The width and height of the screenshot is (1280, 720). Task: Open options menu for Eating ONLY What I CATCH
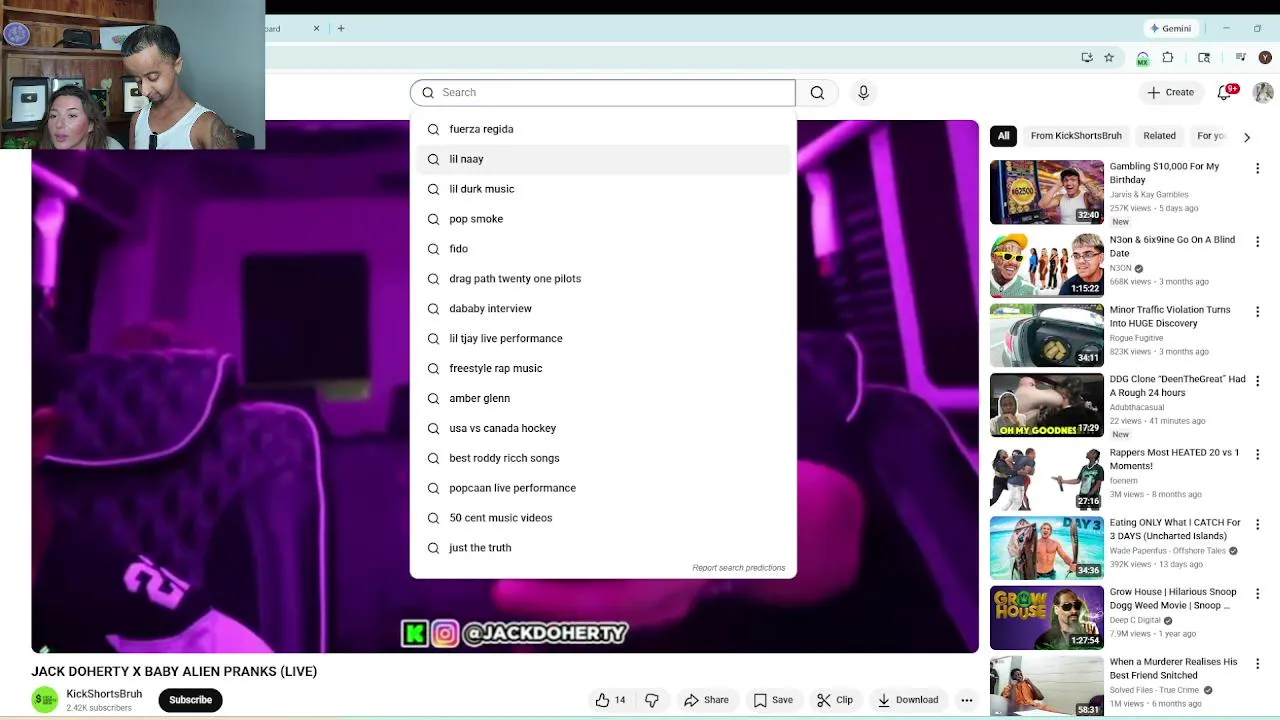click(1258, 524)
